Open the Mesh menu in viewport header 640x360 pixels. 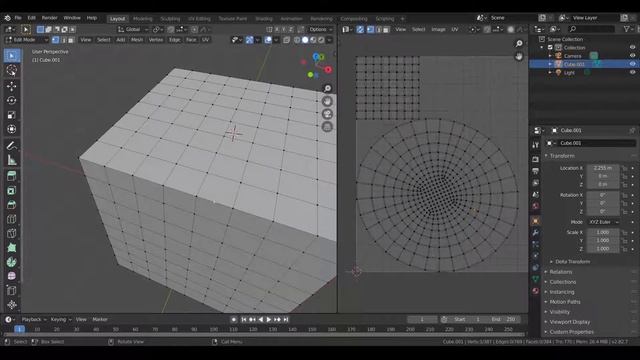click(x=137, y=40)
